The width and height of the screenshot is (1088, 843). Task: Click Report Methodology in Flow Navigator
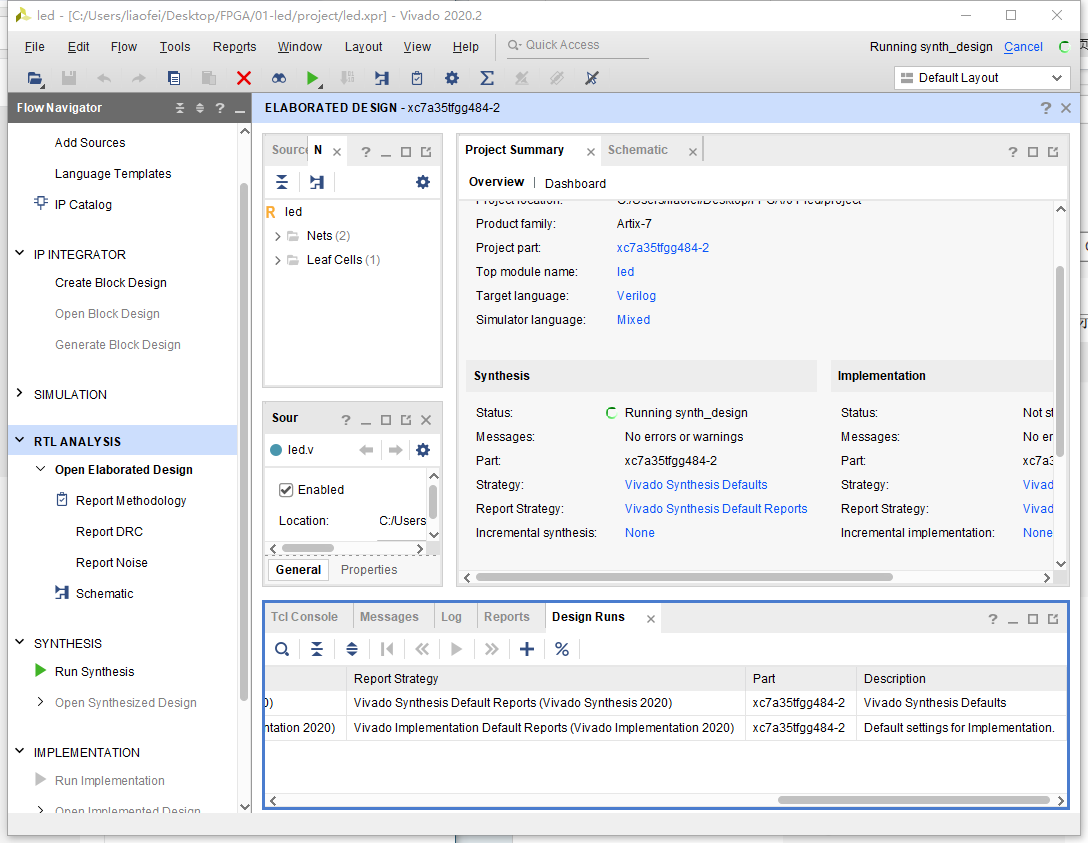tap(130, 501)
